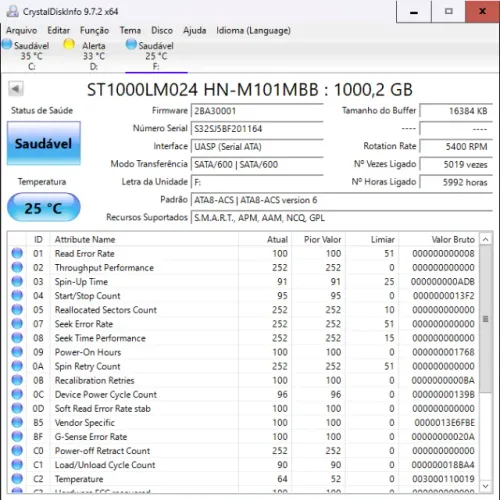Click scroll down arrow of attribute list
The width and height of the screenshot is (500, 500).
coord(486,486)
